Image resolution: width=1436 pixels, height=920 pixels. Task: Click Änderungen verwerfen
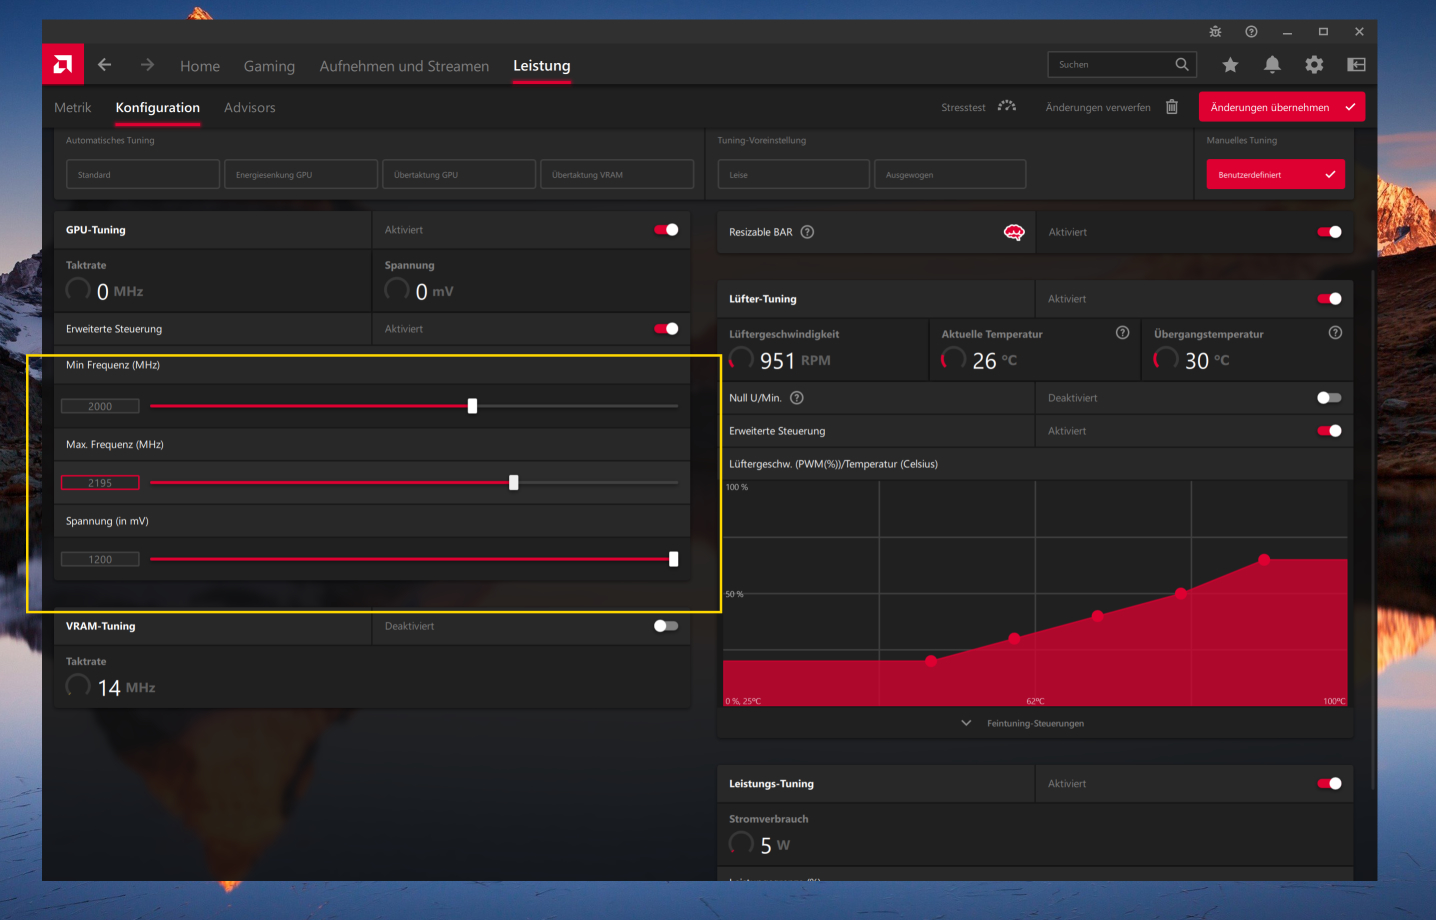[1098, 107]
